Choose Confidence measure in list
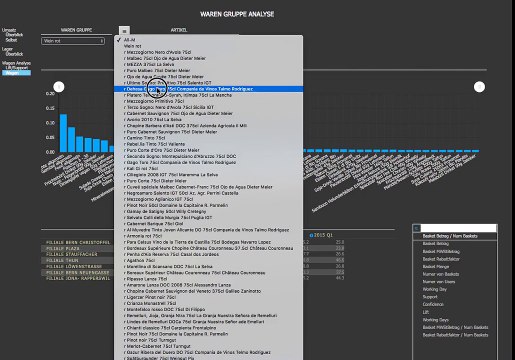Screen dimensions: 515x360 pos(433,304)
